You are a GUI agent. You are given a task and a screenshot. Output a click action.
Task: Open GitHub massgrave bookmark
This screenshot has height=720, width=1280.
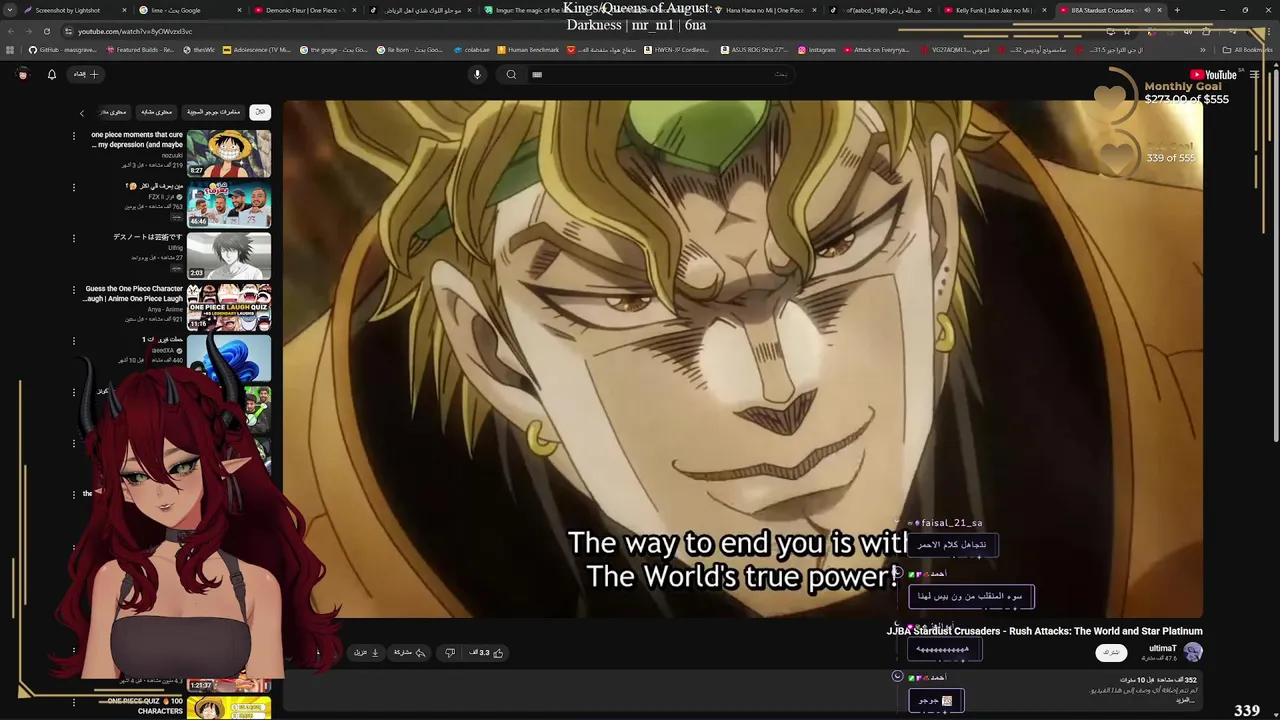click(63, 50)
